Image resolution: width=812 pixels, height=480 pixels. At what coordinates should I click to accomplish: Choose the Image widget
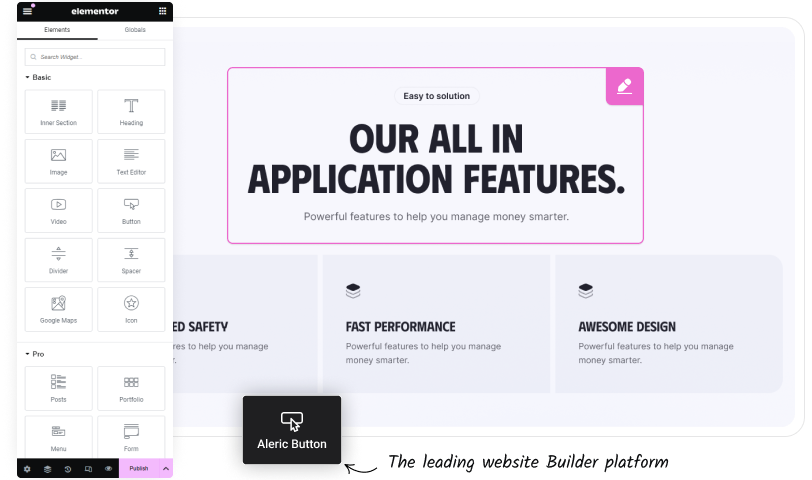pos(59,161)
